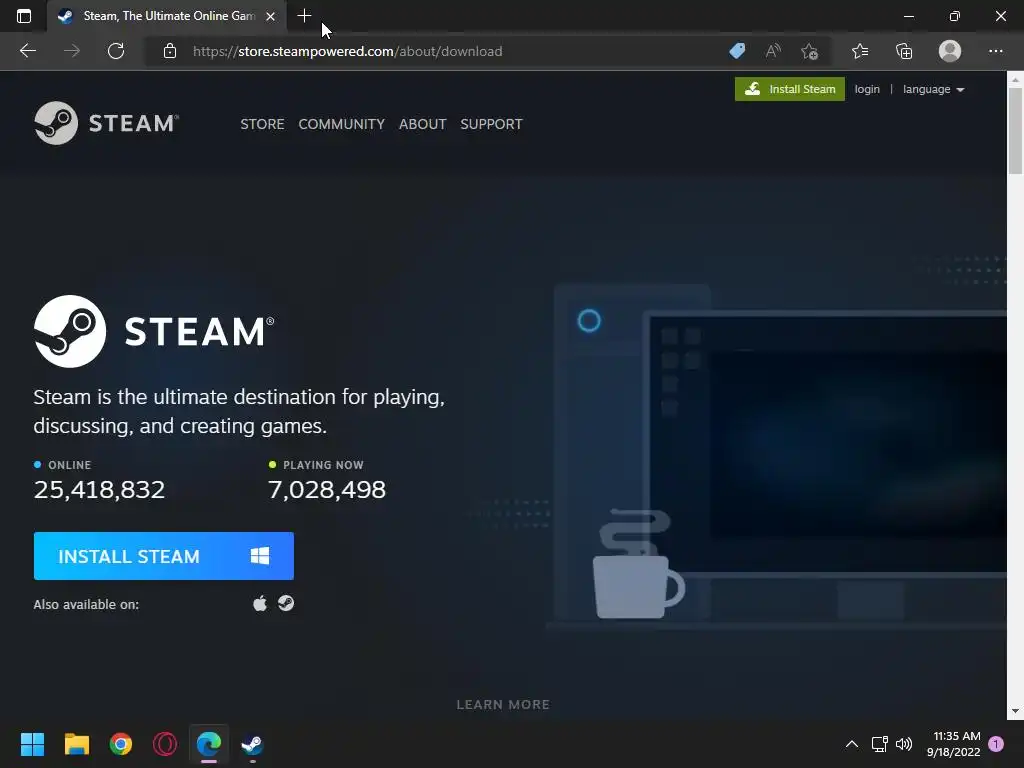
Task: Launch Opera from the taskbar
Action: click(x=165, y=744)
